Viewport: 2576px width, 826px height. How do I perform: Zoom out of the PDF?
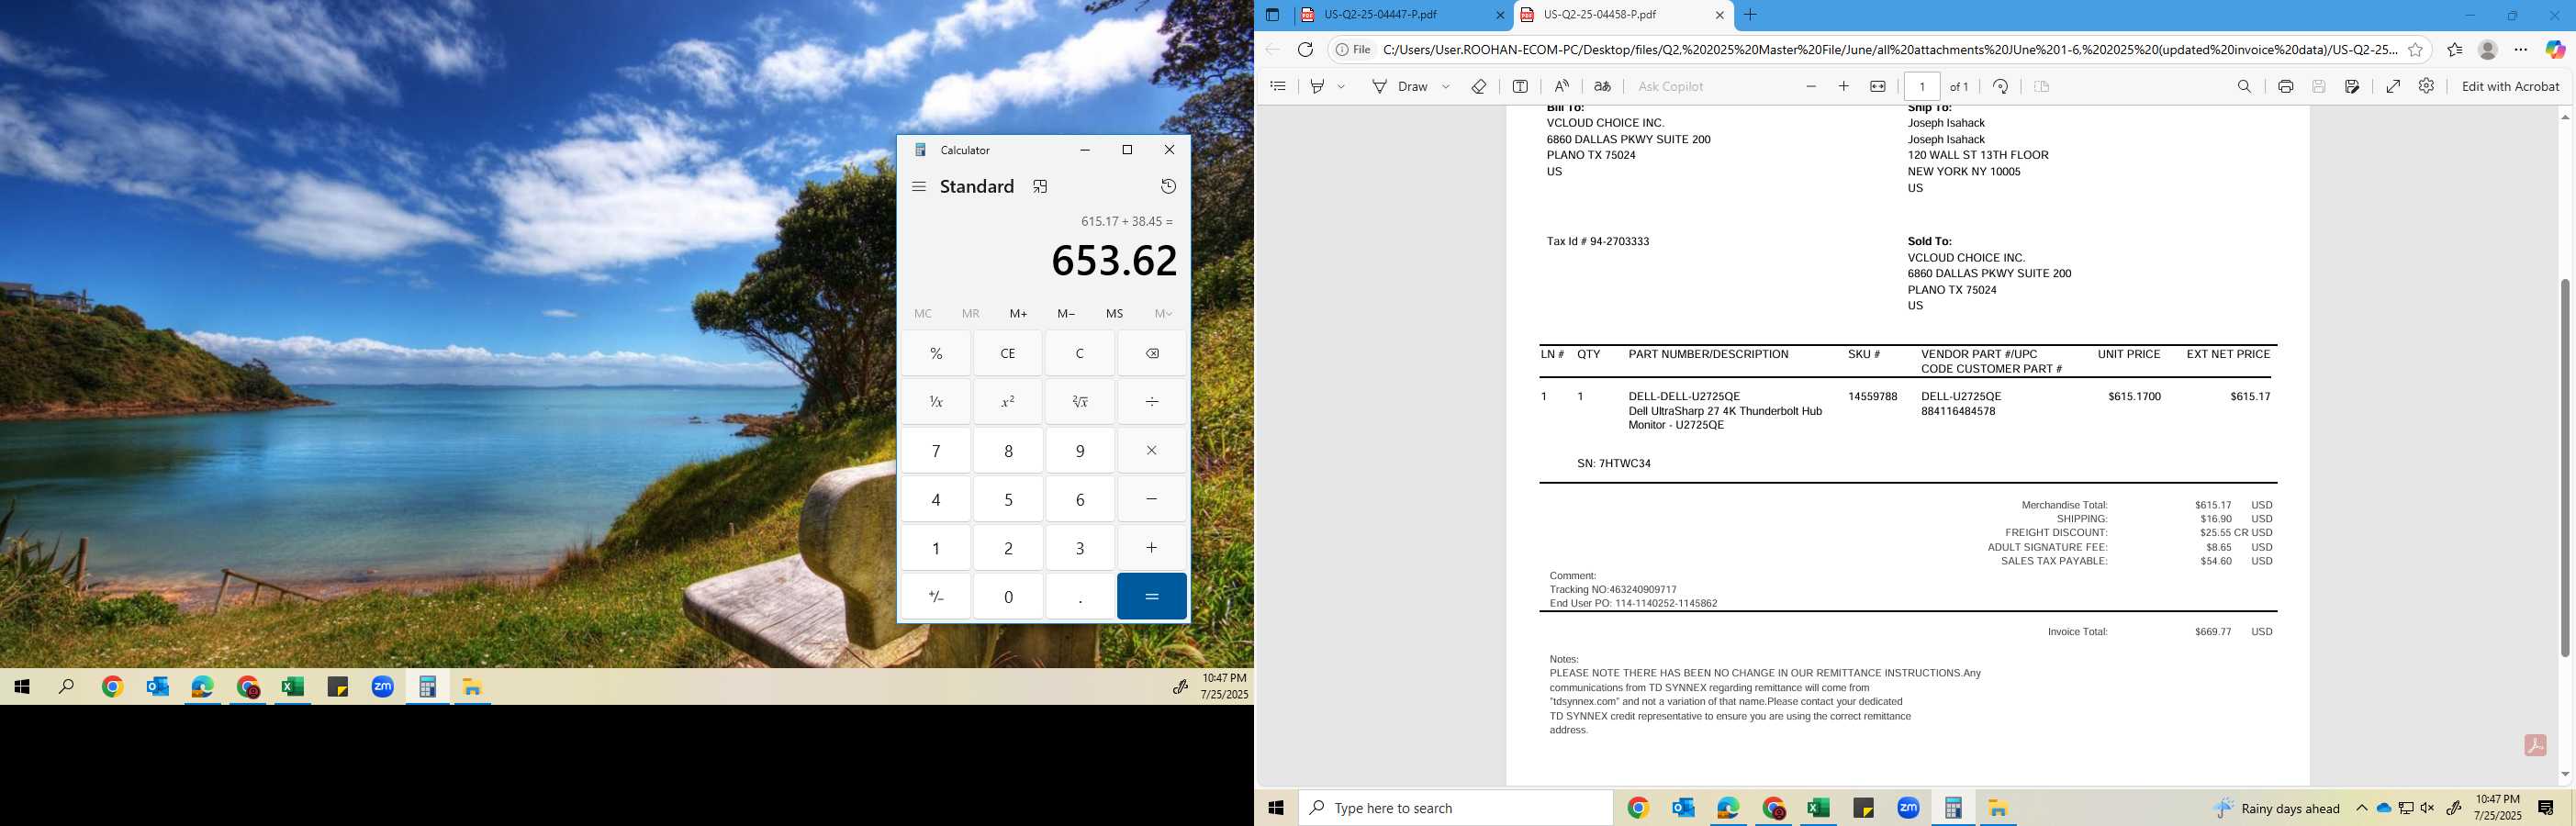[x=1811, y=86]
